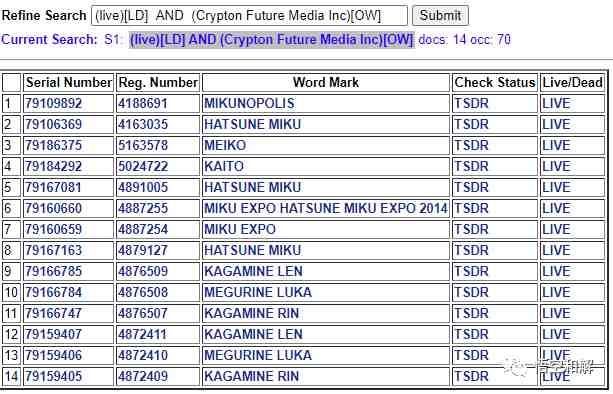The height and width of the screenshot is (394, 613).
Task: Check TSDR for serial 79166784 row
Action: tap(471, 292)
